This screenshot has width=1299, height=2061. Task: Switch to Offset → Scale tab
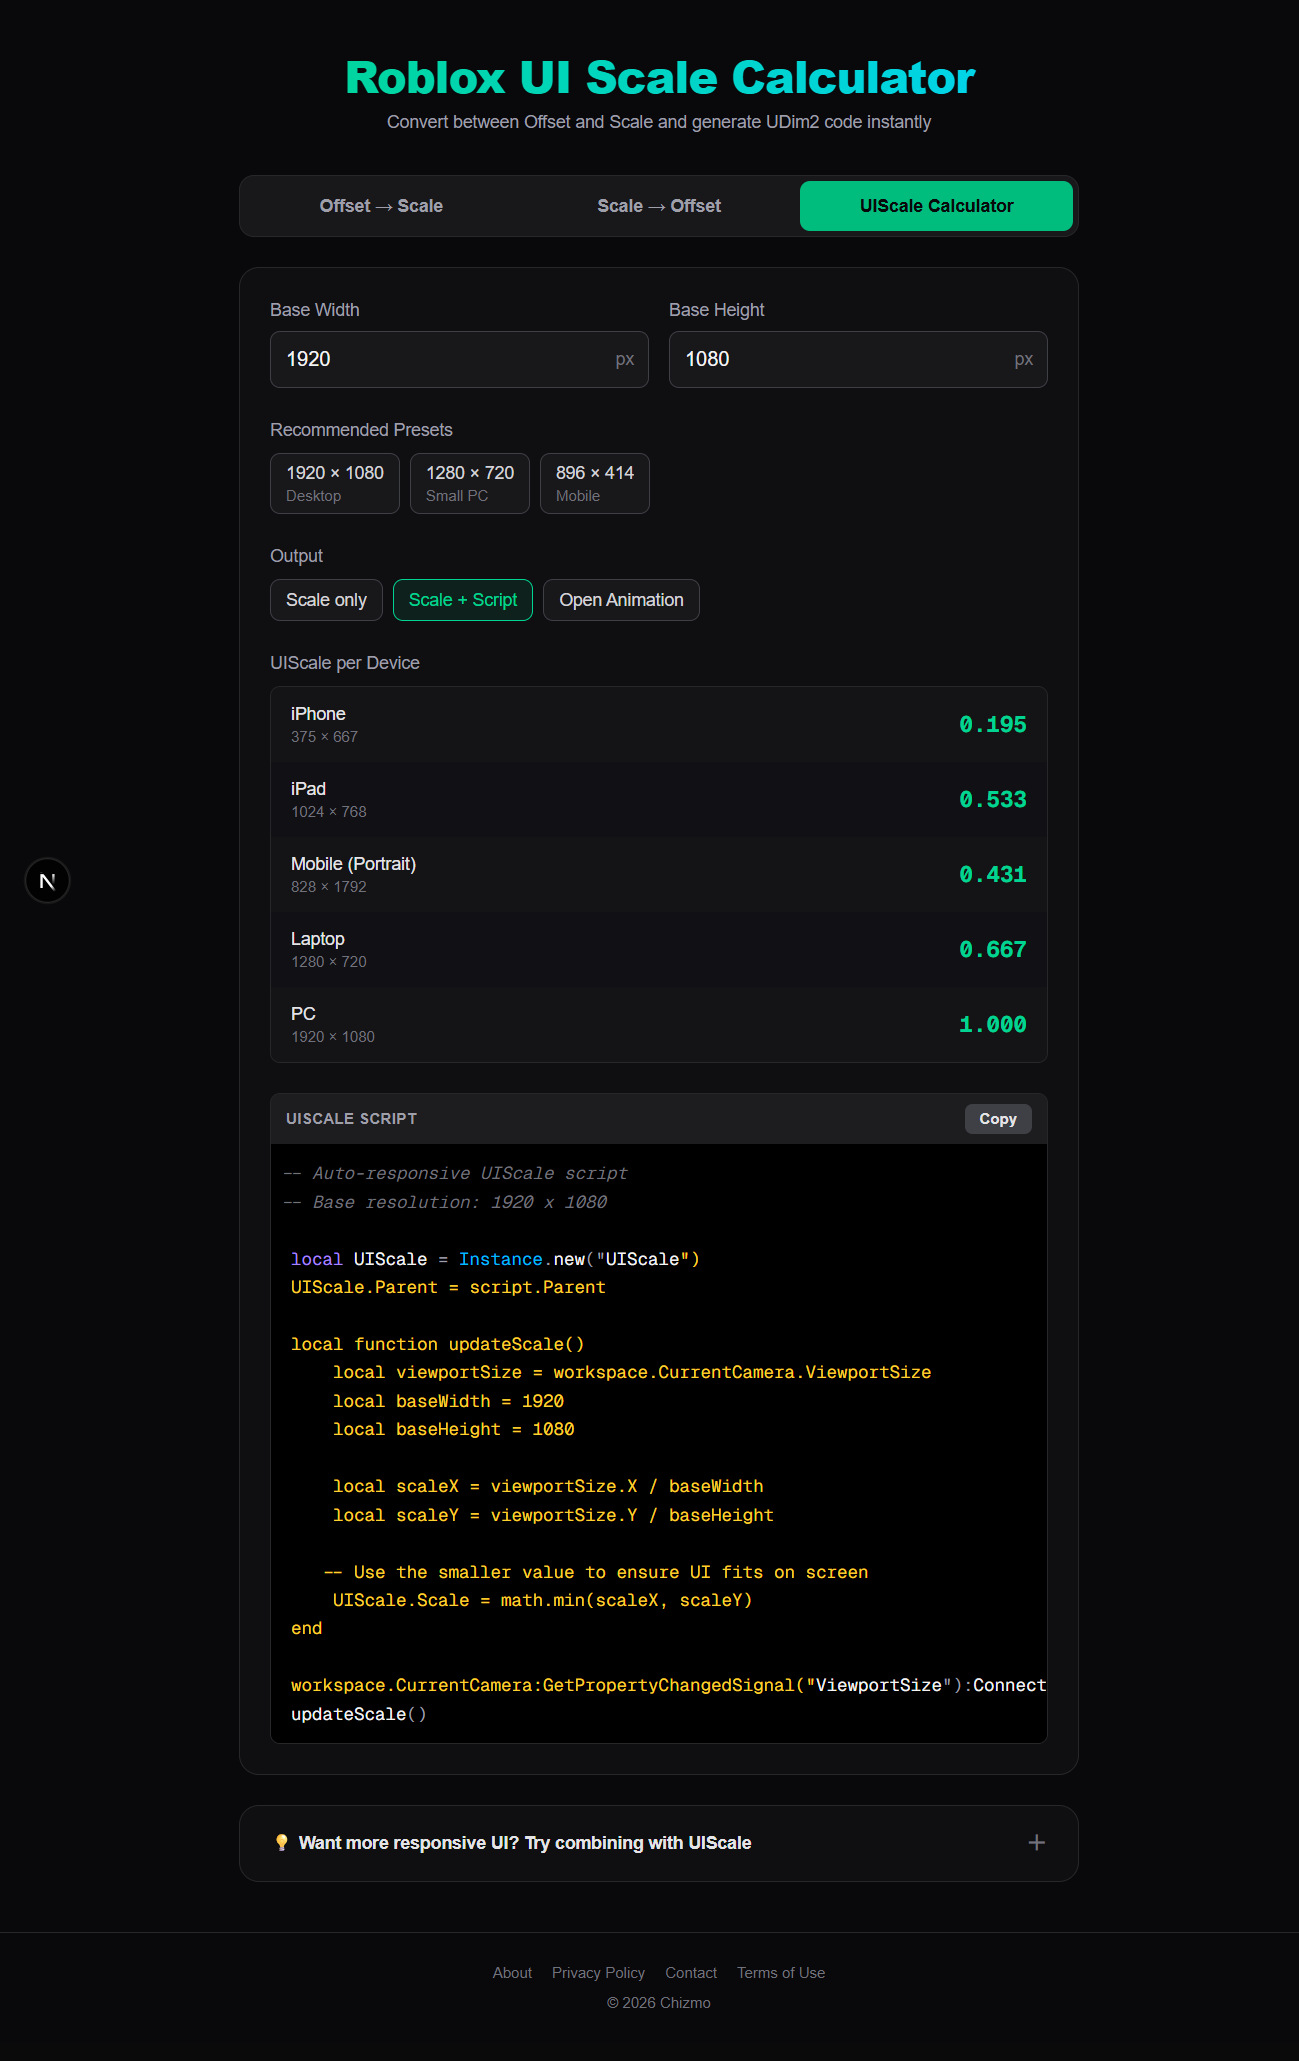coord(381,206)
